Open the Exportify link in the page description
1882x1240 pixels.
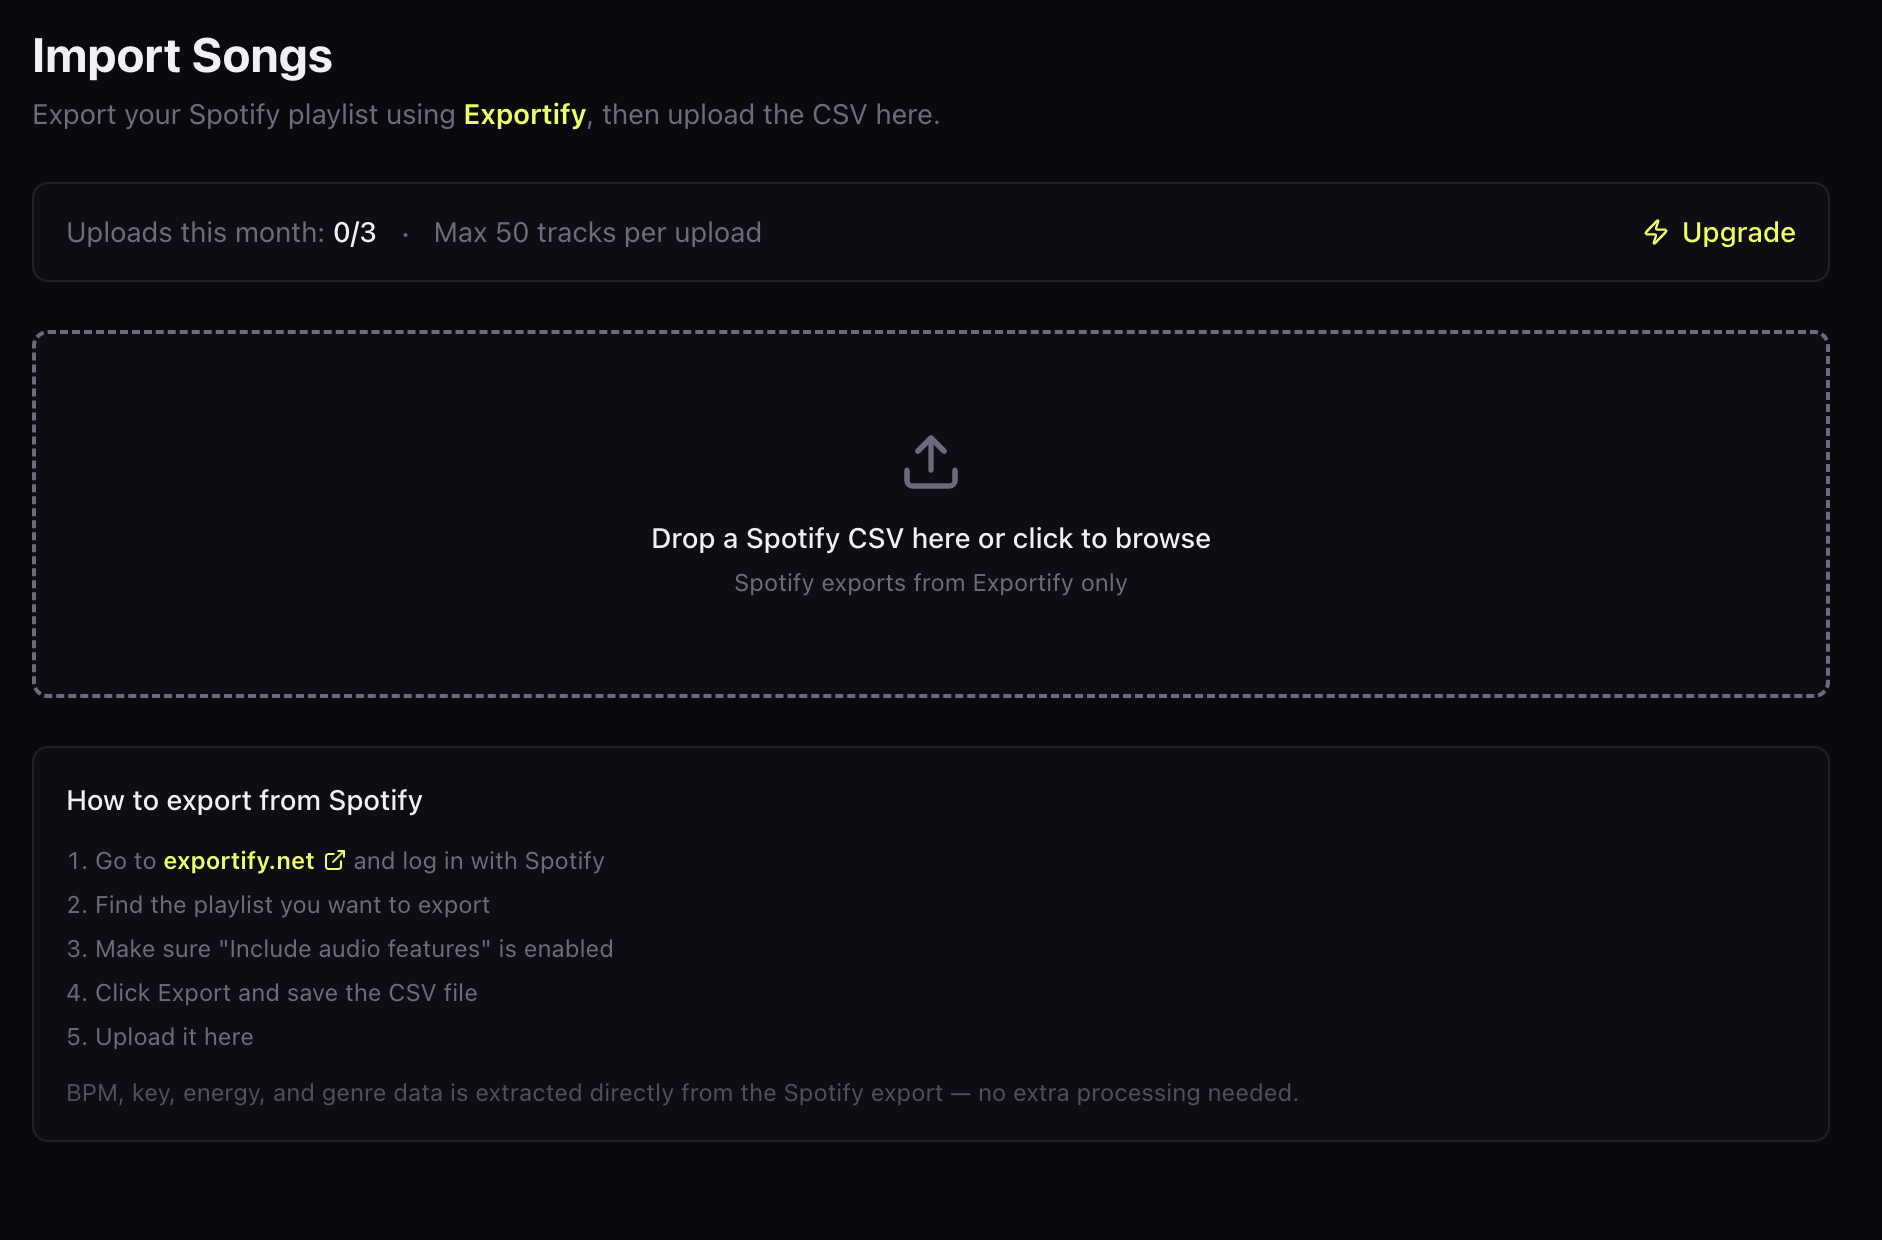click(x=524, y=114)
